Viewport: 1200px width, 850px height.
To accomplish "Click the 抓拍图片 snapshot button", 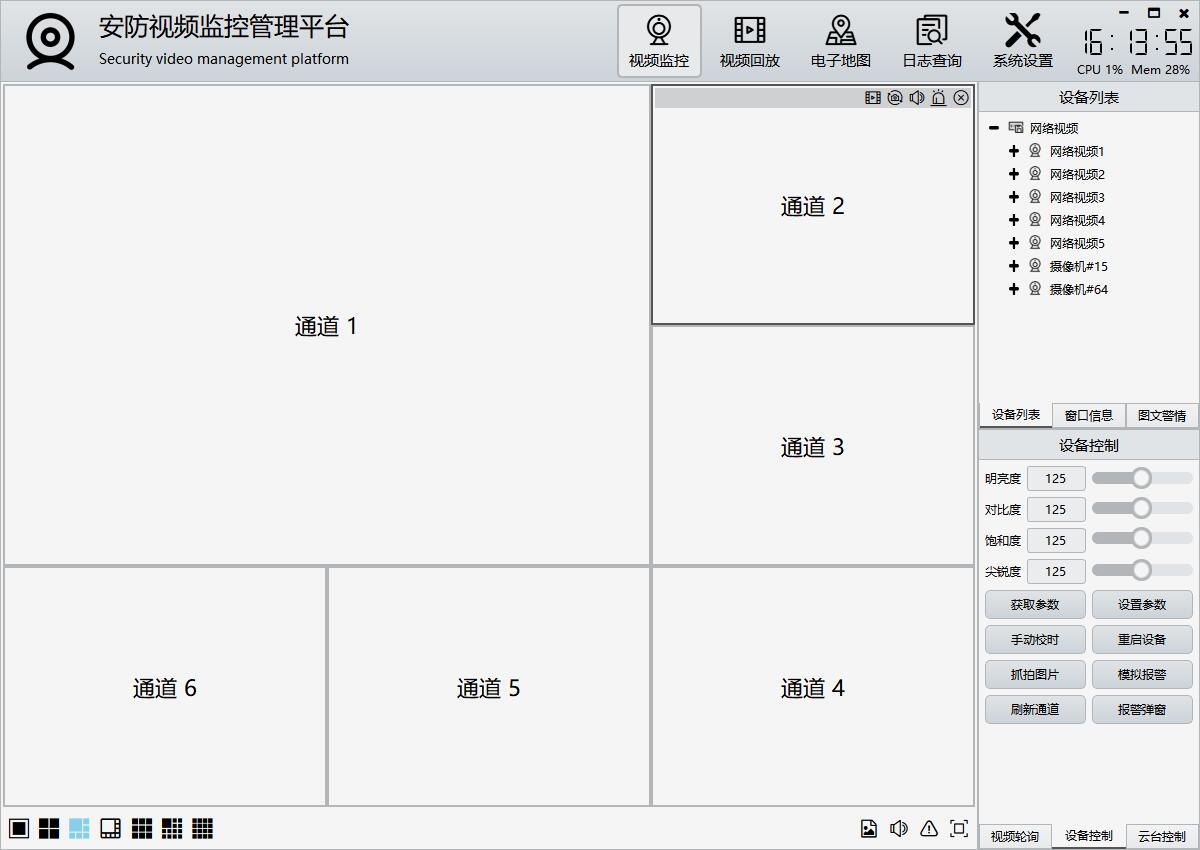I will pyautogui.click(x=1035, y=674).
